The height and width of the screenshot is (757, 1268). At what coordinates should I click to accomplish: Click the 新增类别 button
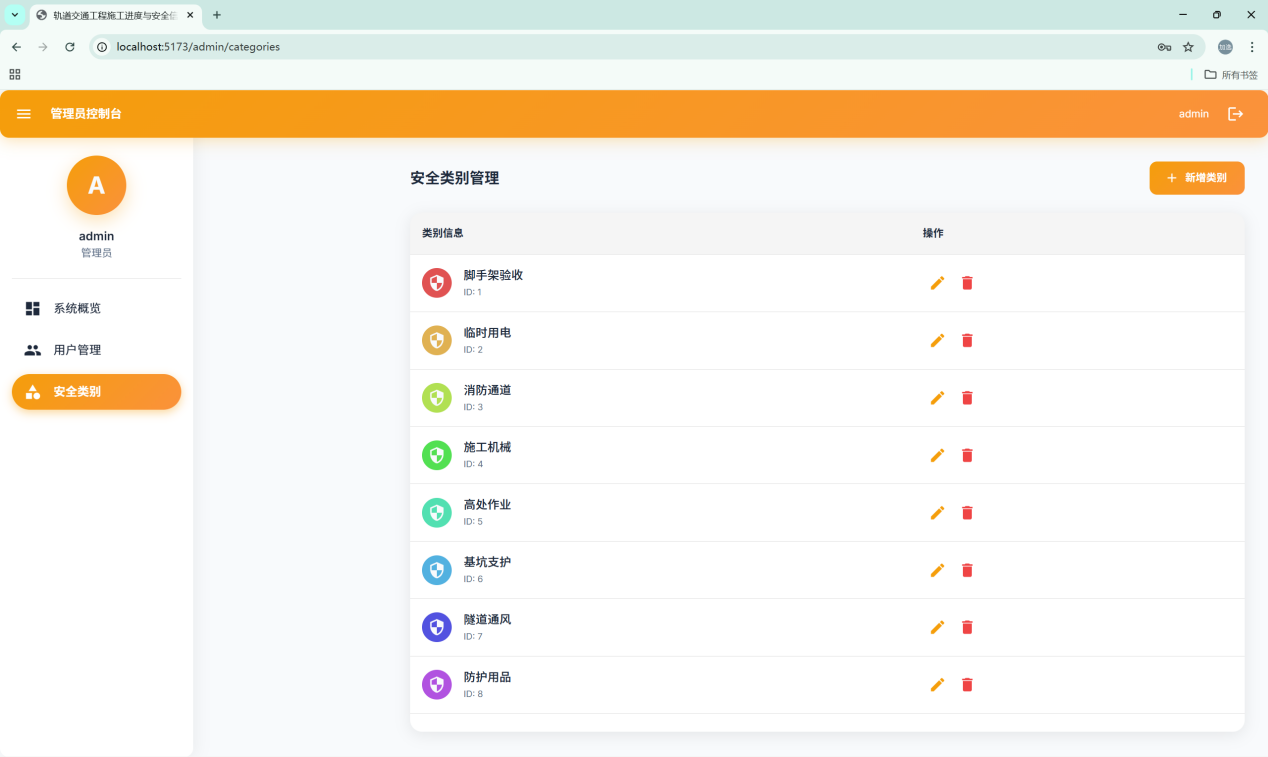coord(1196,177)
